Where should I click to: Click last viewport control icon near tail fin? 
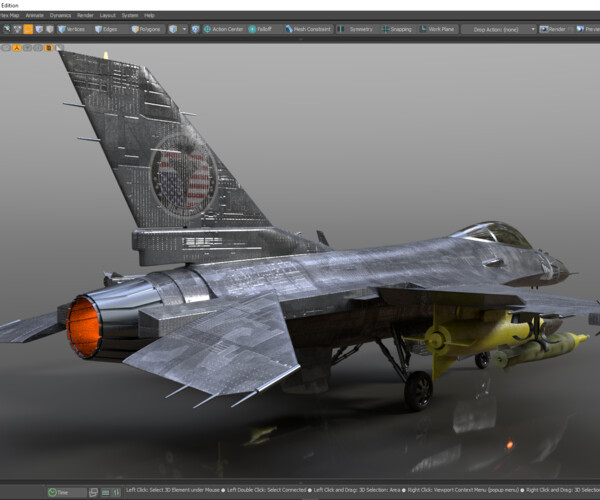[x=59, y=48]
